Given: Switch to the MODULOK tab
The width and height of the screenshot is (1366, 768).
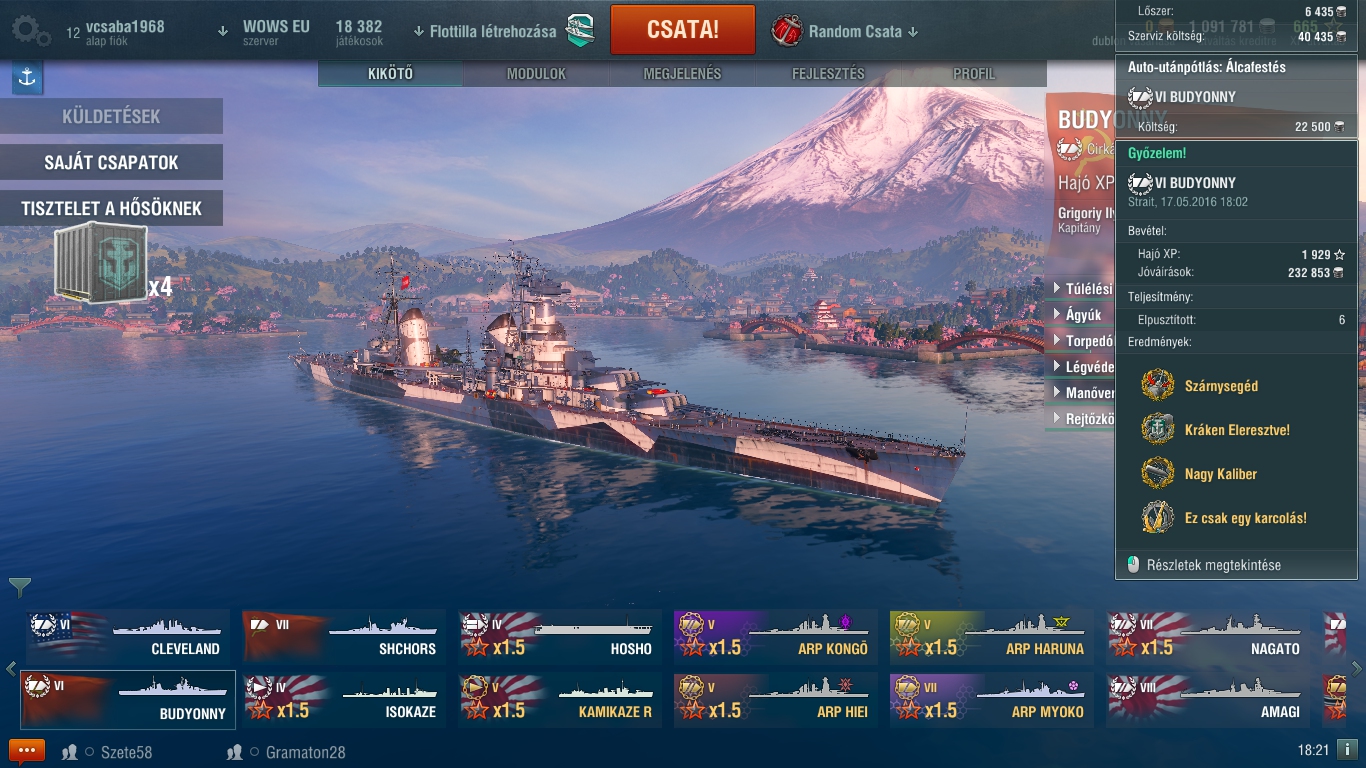Looking at the screenshot, I should 536,74.
